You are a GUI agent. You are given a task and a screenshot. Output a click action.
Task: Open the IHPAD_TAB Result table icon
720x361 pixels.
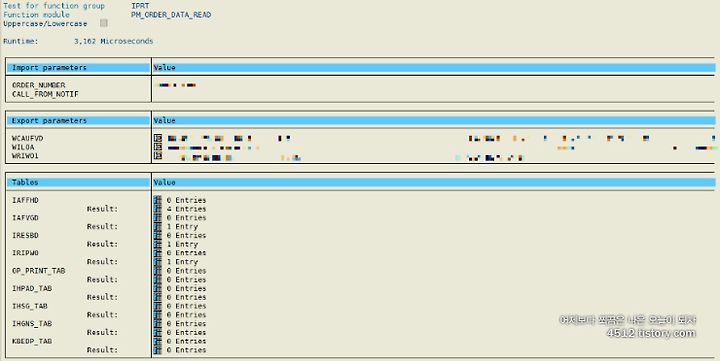point(158,297)
